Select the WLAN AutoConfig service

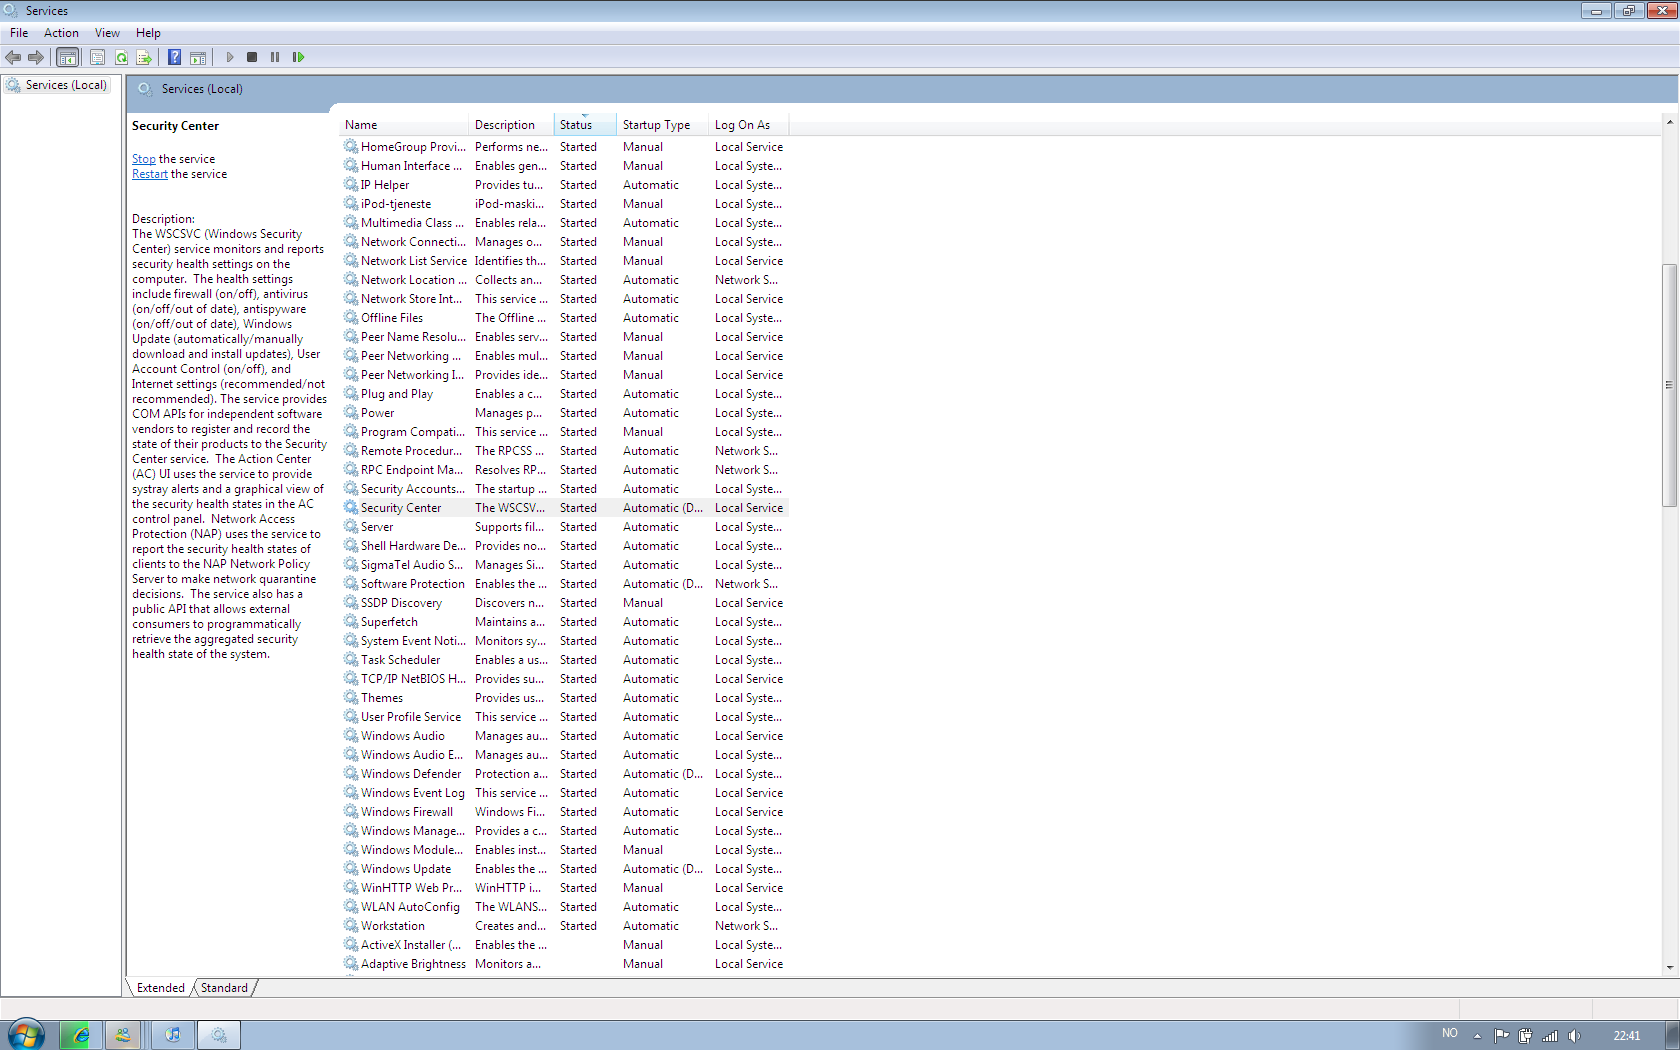click(x=565, y=907)
